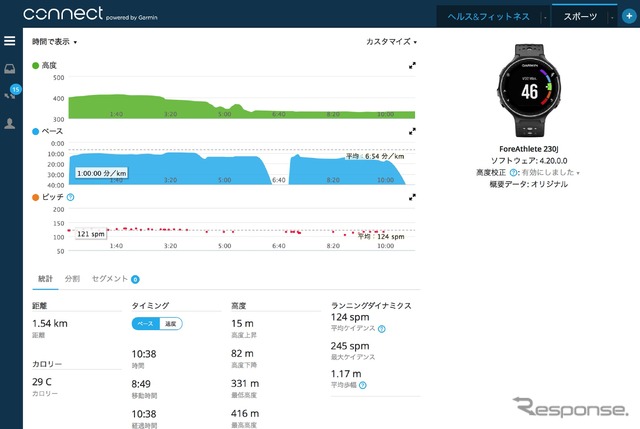Select the セグメント tab
The height and width of the screenshot is (429, 640).
point(110,279)
